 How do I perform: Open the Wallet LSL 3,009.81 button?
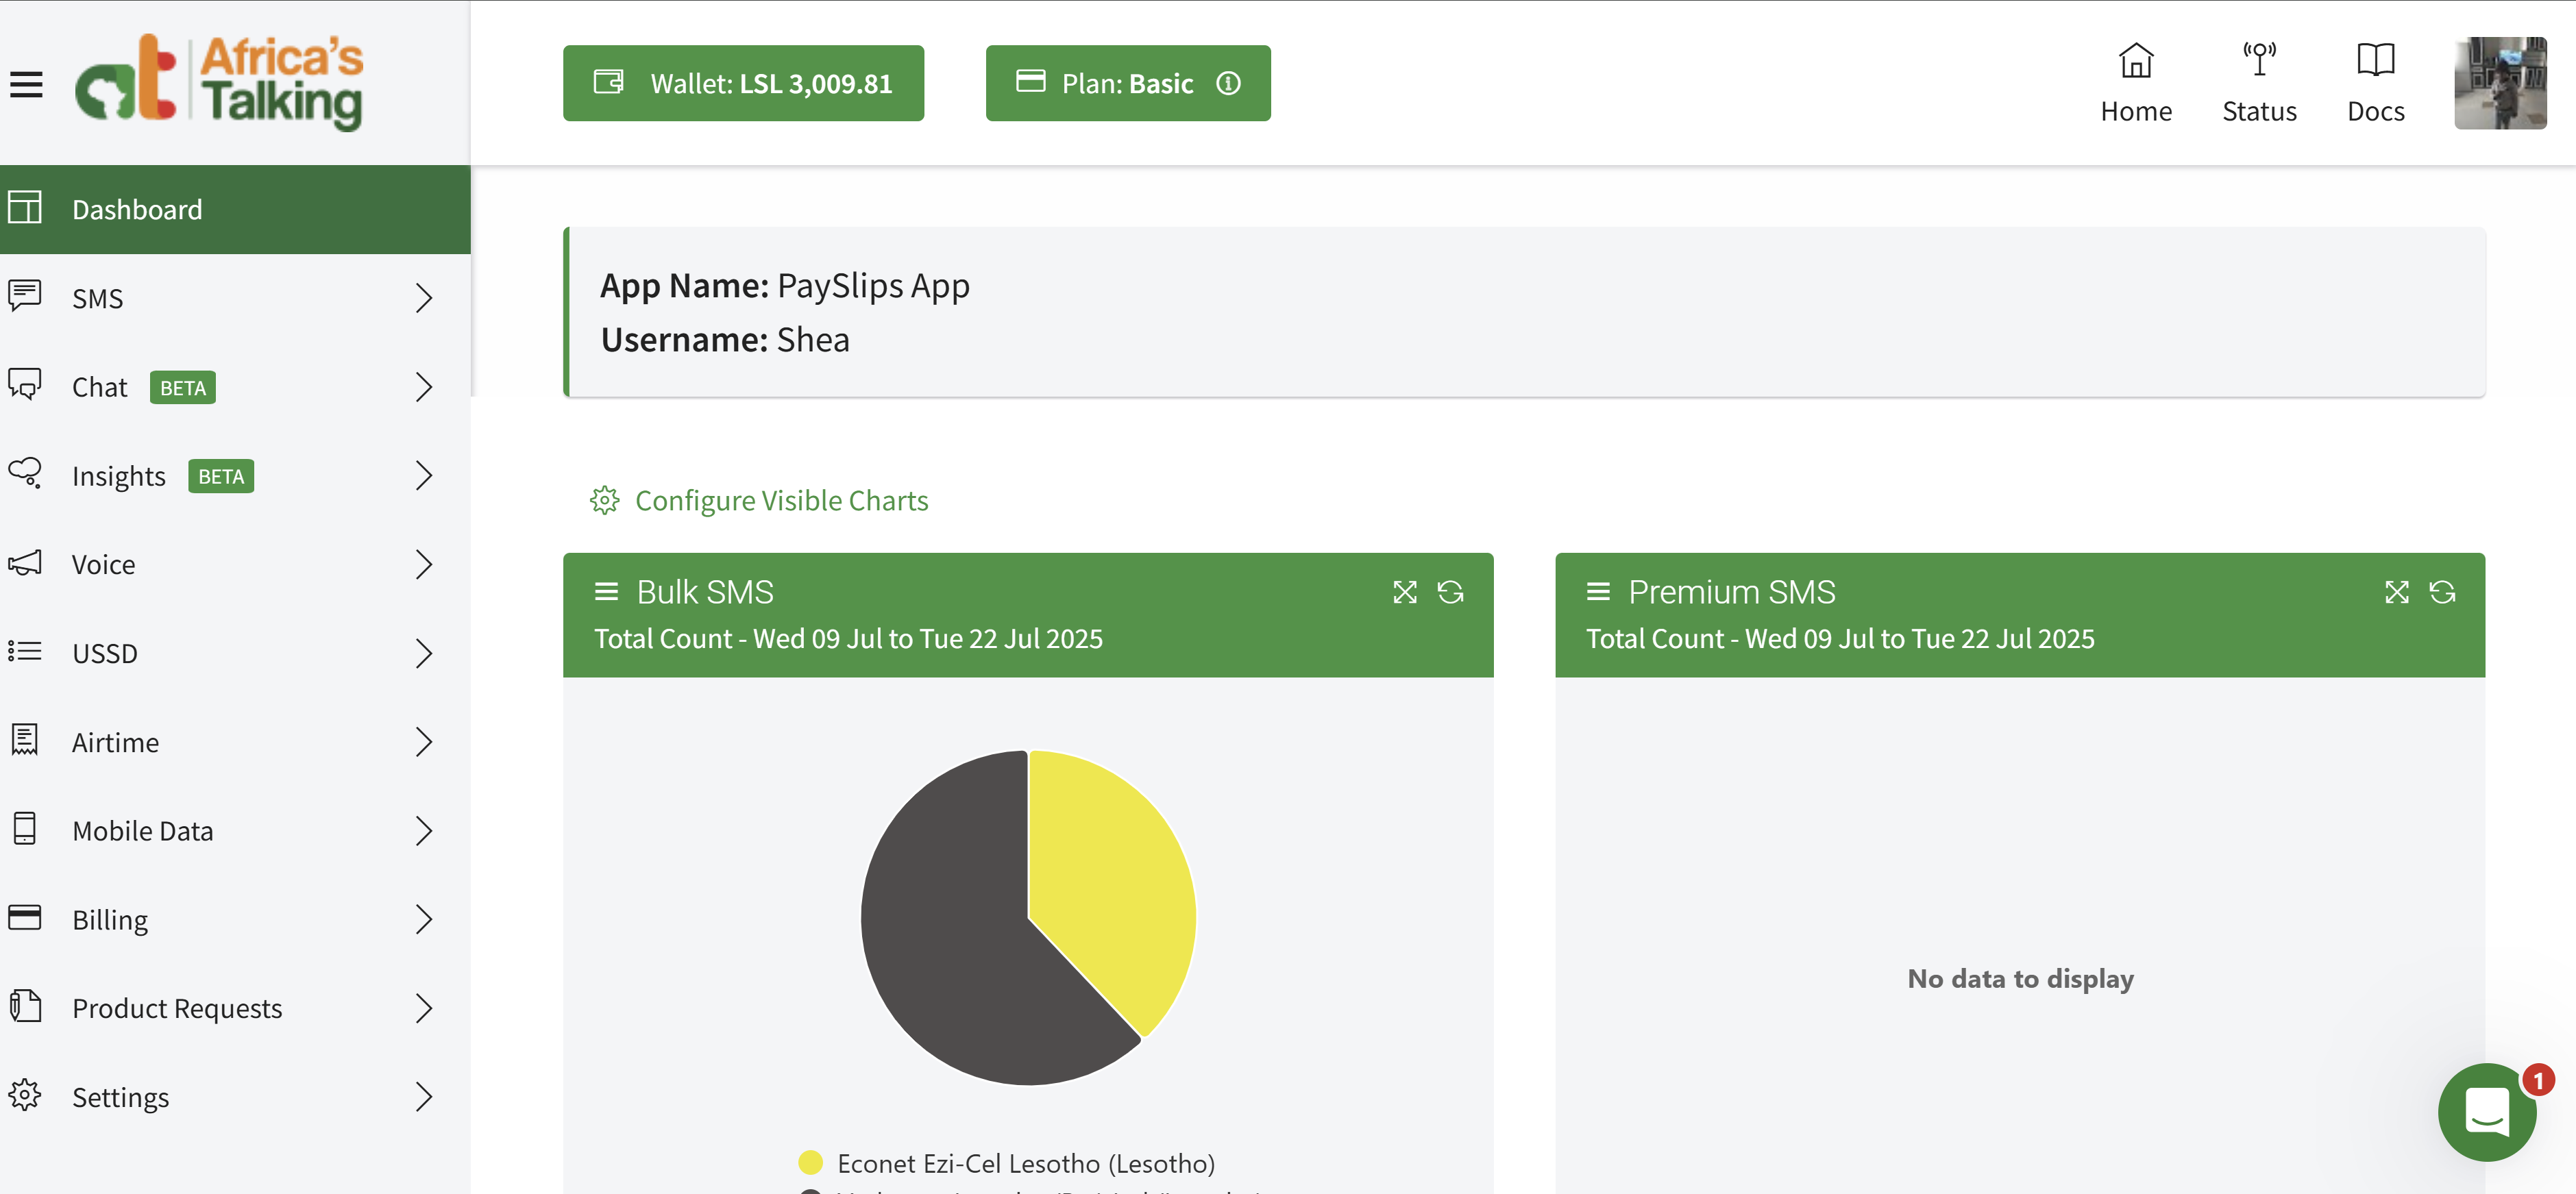click(x=743, y=83)
